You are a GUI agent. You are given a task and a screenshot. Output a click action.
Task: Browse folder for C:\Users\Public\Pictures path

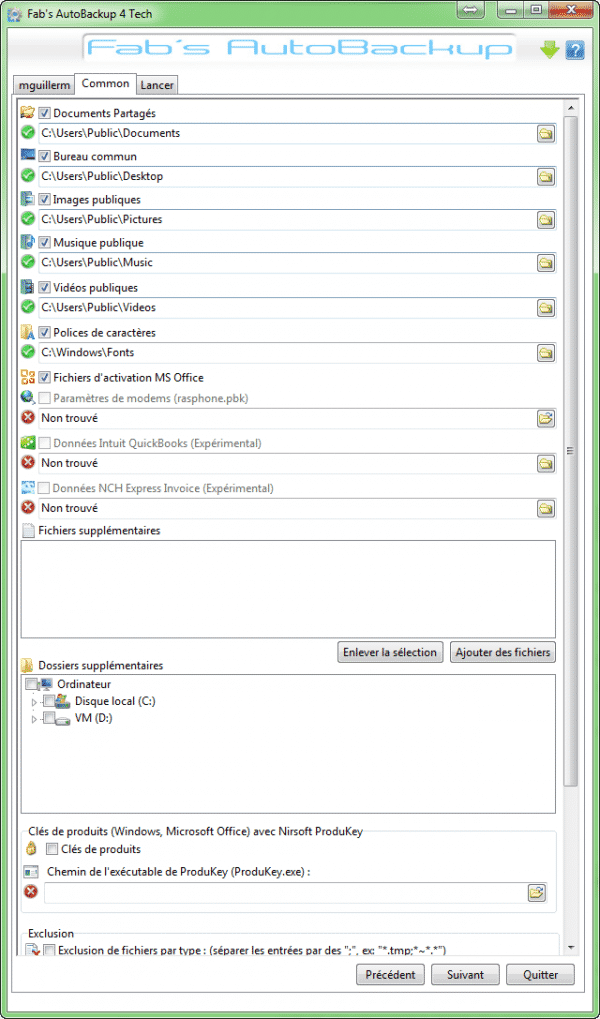[x=545, y=220]
